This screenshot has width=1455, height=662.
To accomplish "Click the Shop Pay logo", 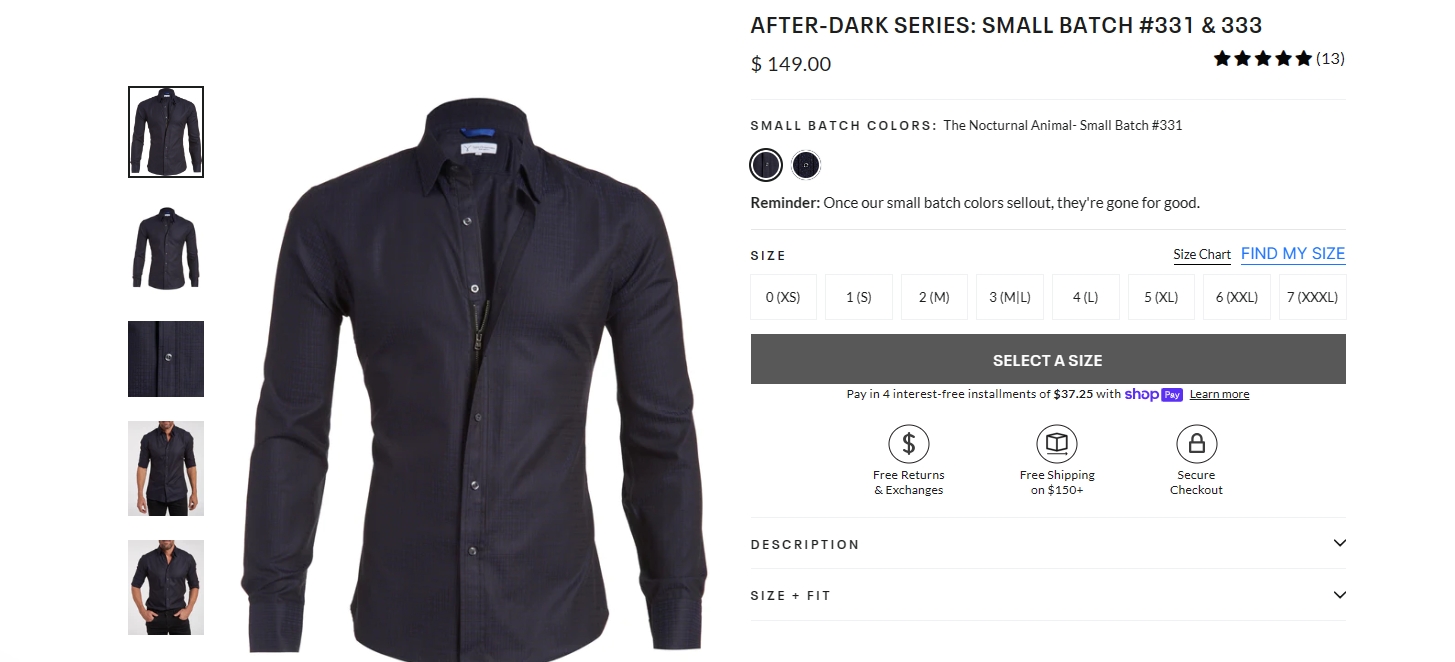I will [x=1154, y=394].
